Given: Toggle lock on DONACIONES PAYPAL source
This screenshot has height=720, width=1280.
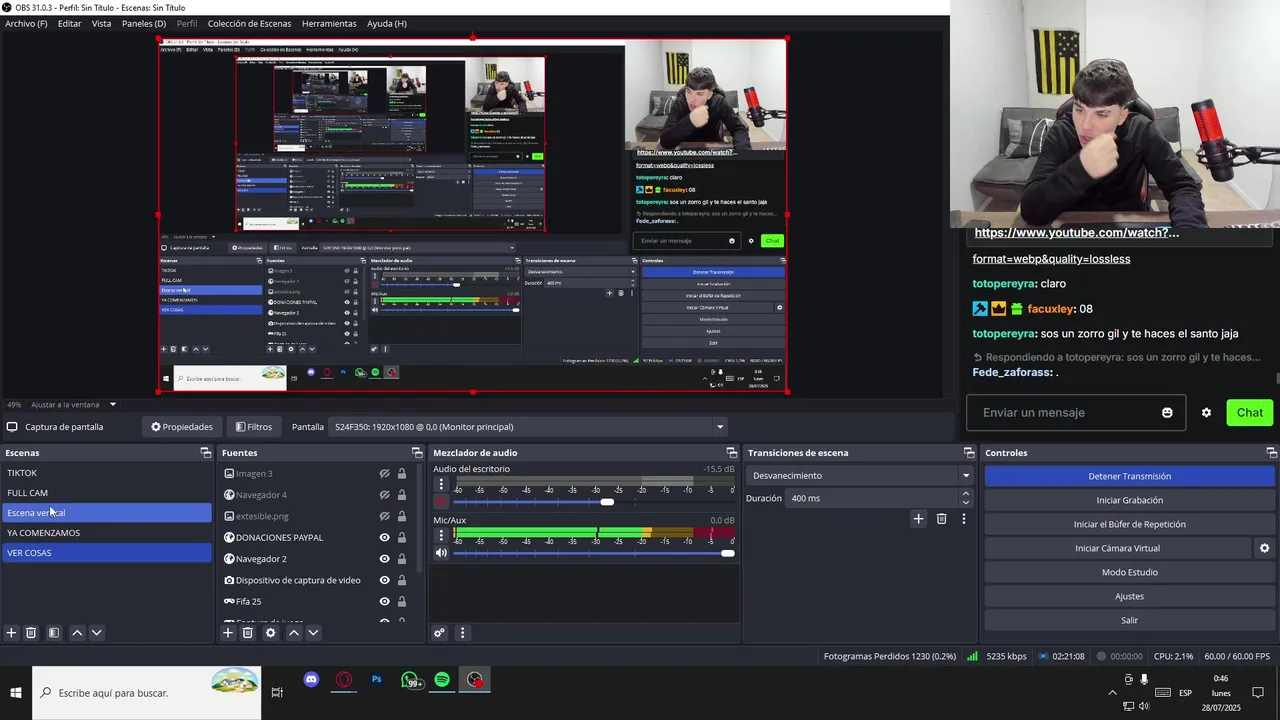Looking at the screenshot, I should 402,538.
